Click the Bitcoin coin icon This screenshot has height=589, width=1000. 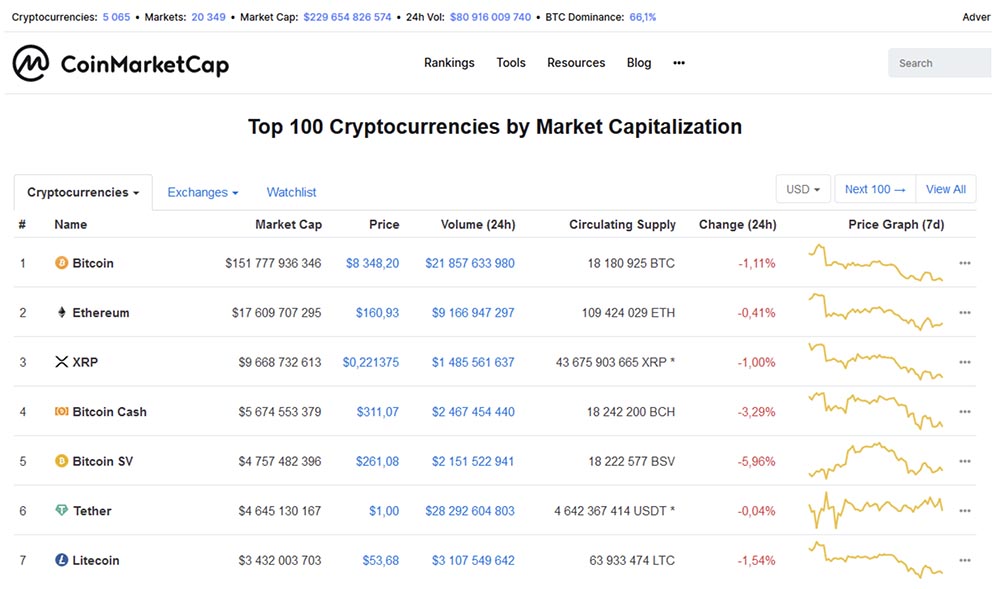62,263
